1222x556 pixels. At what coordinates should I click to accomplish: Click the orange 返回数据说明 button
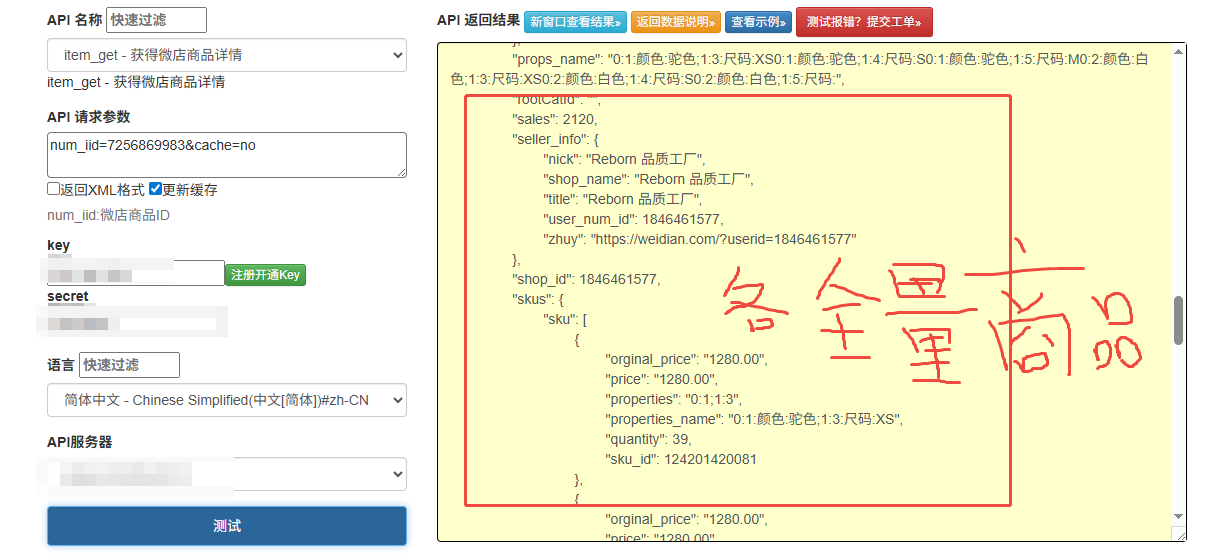(x=676, y=22)
